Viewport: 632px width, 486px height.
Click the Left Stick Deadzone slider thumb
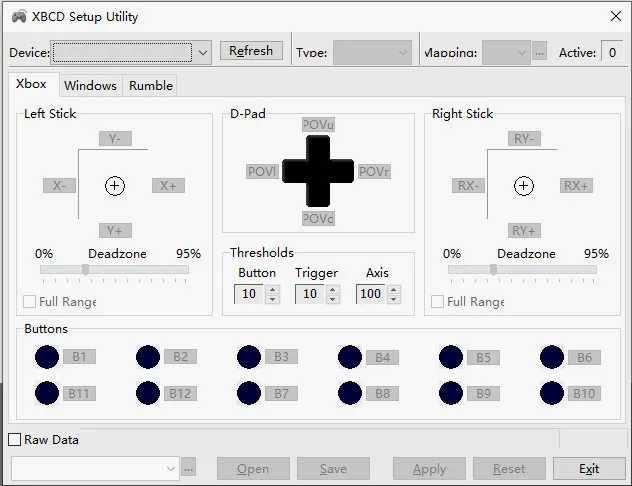pos(85,270)
